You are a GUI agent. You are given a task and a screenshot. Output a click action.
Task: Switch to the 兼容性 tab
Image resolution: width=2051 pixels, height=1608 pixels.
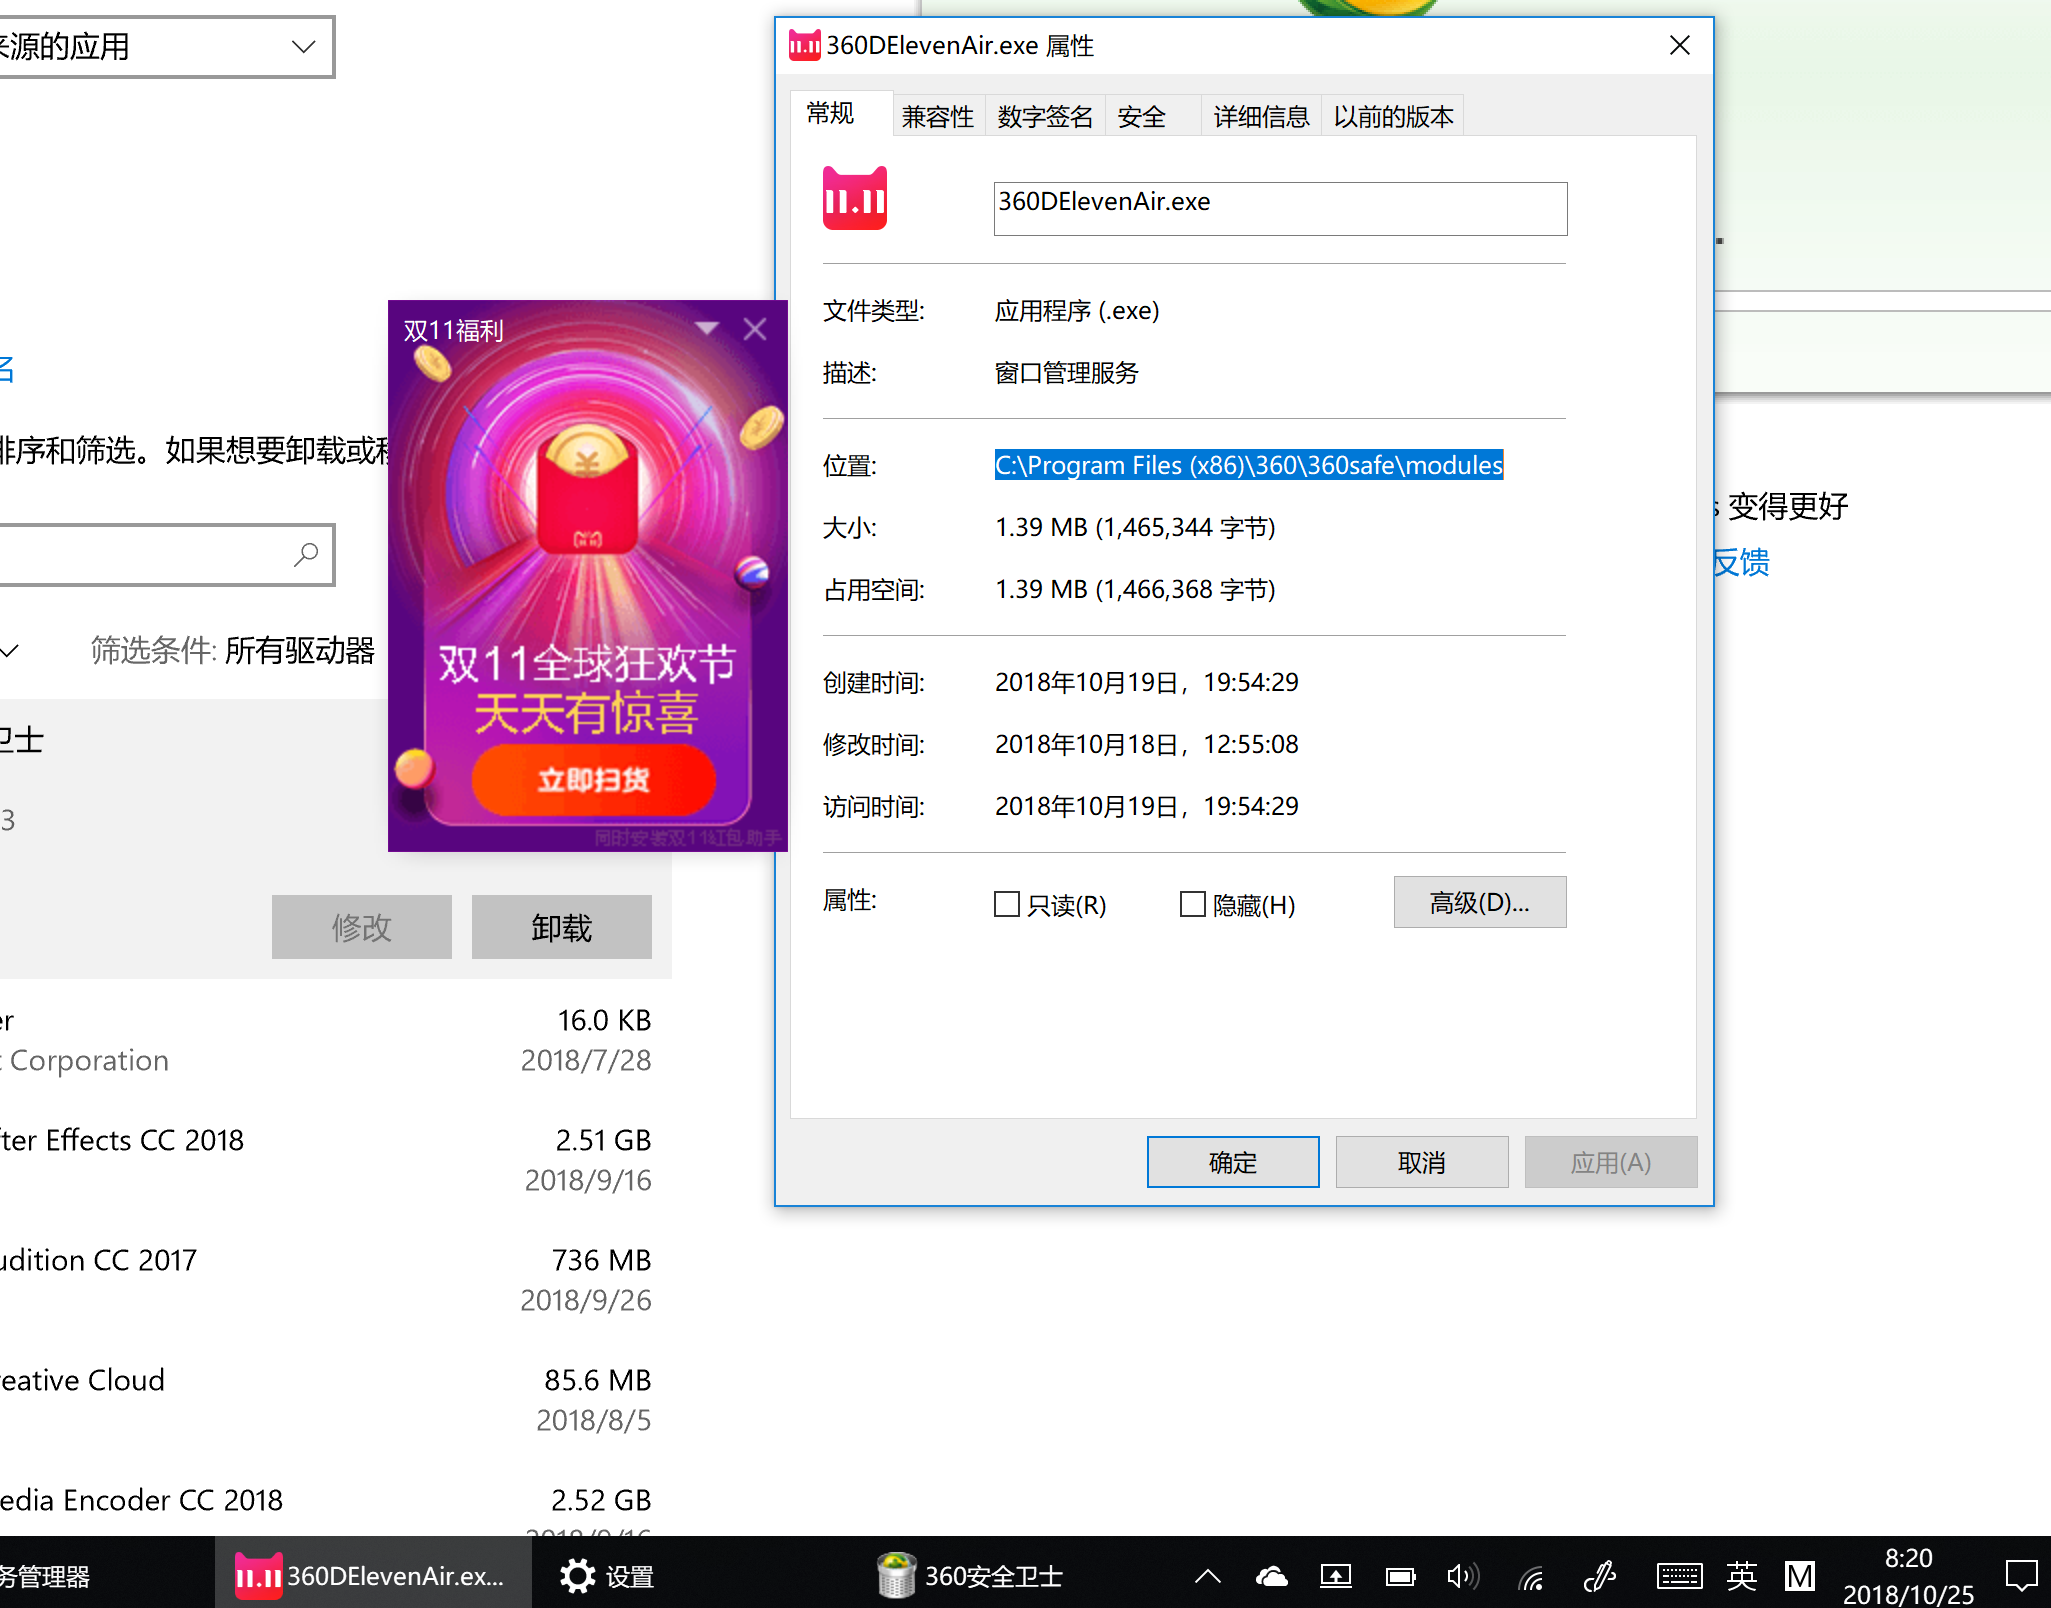coord(937,117)
